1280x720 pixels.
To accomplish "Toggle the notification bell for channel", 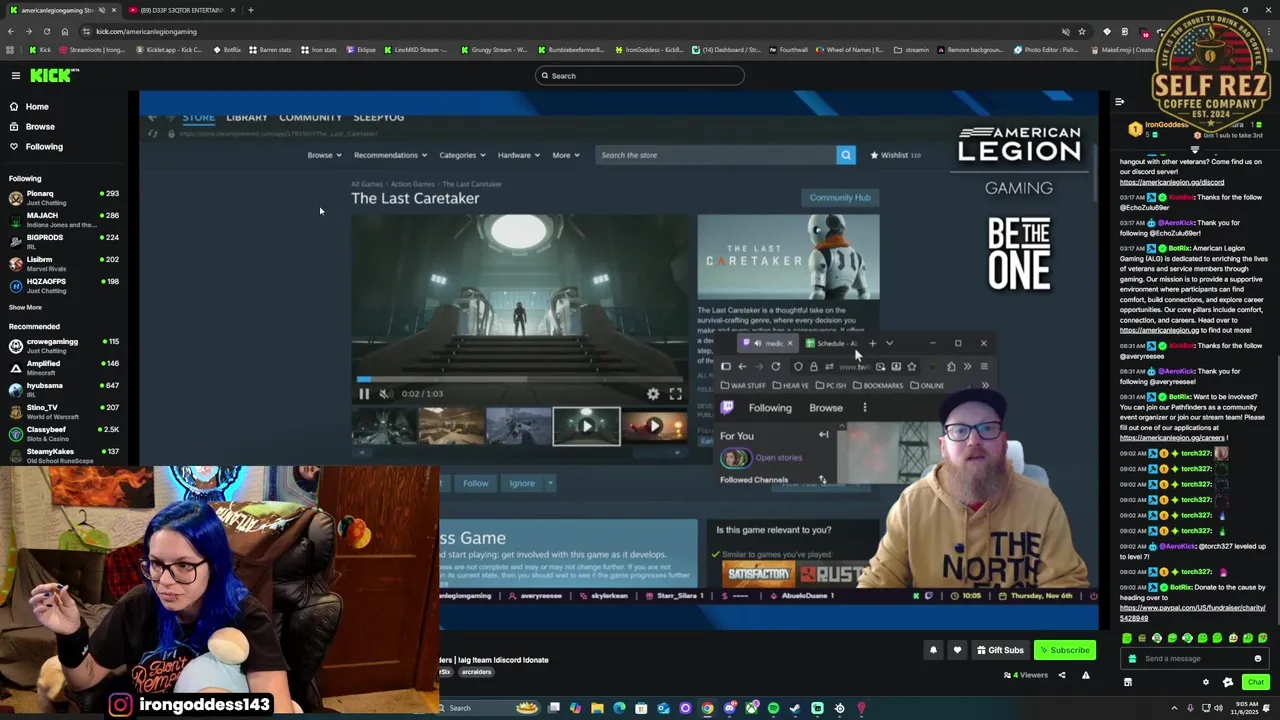I will (933, 650).
